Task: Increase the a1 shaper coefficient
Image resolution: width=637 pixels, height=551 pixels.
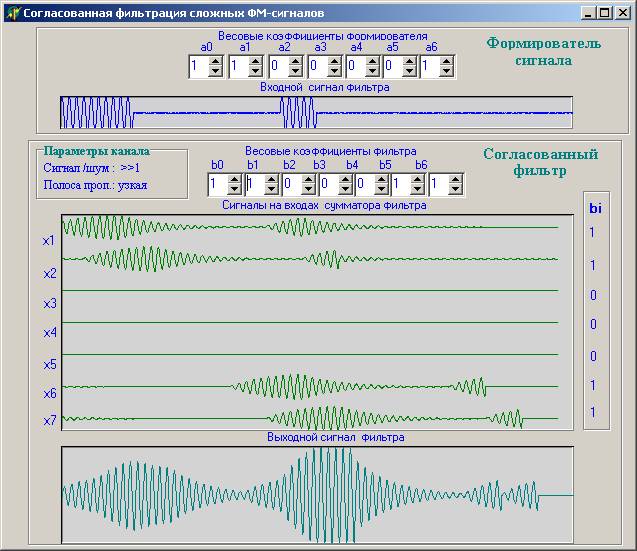Action: (x=255, y=62)
